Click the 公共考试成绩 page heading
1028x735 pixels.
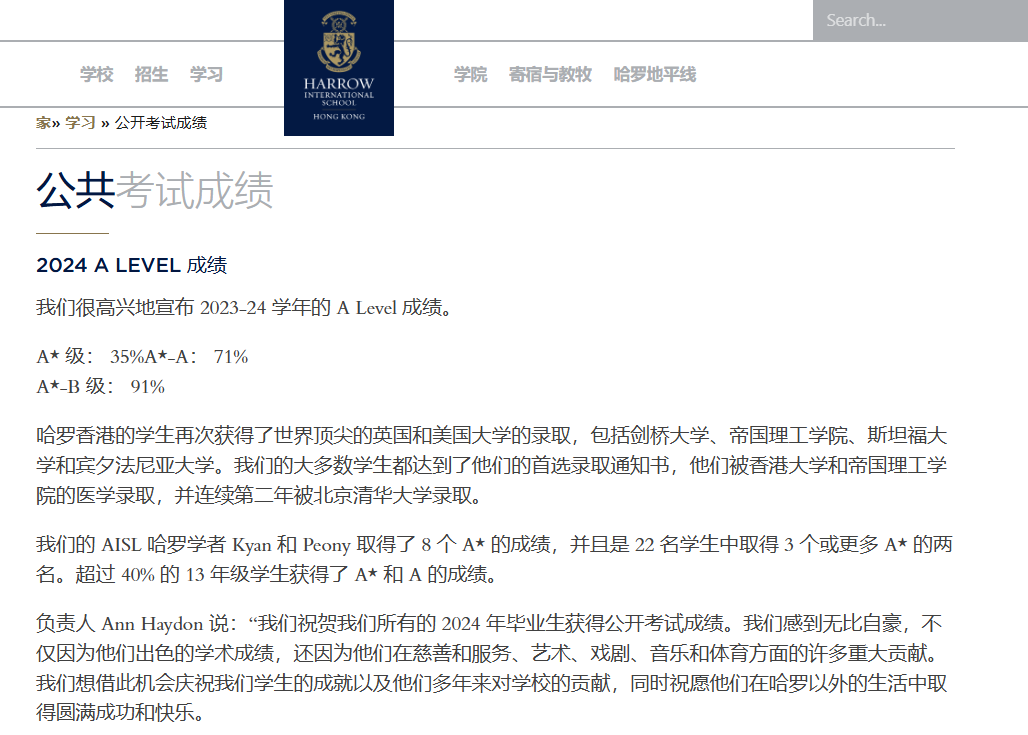155,190
